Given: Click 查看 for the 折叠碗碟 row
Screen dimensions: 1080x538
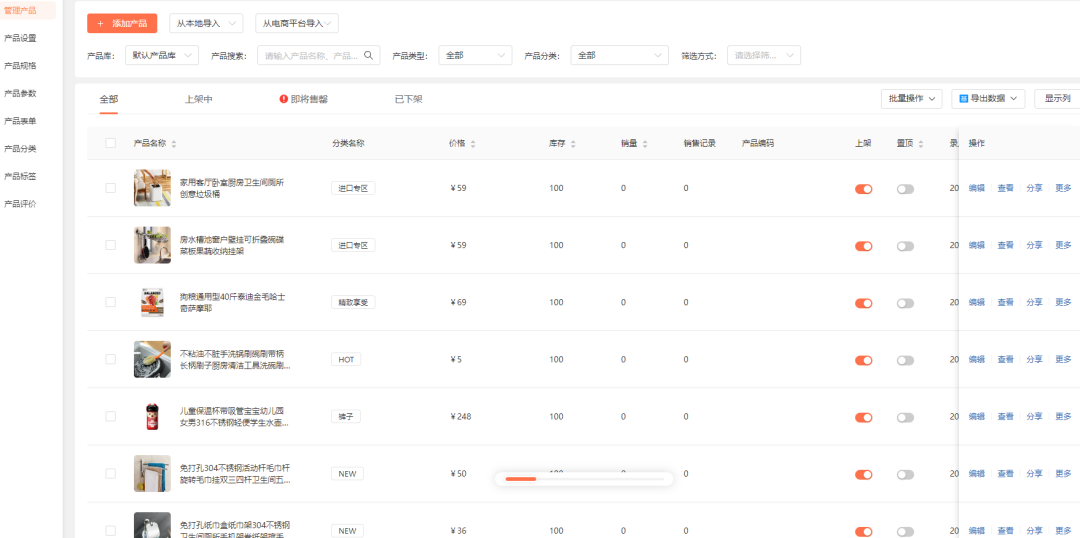Looking at the screenshot, I should 1006,245.
